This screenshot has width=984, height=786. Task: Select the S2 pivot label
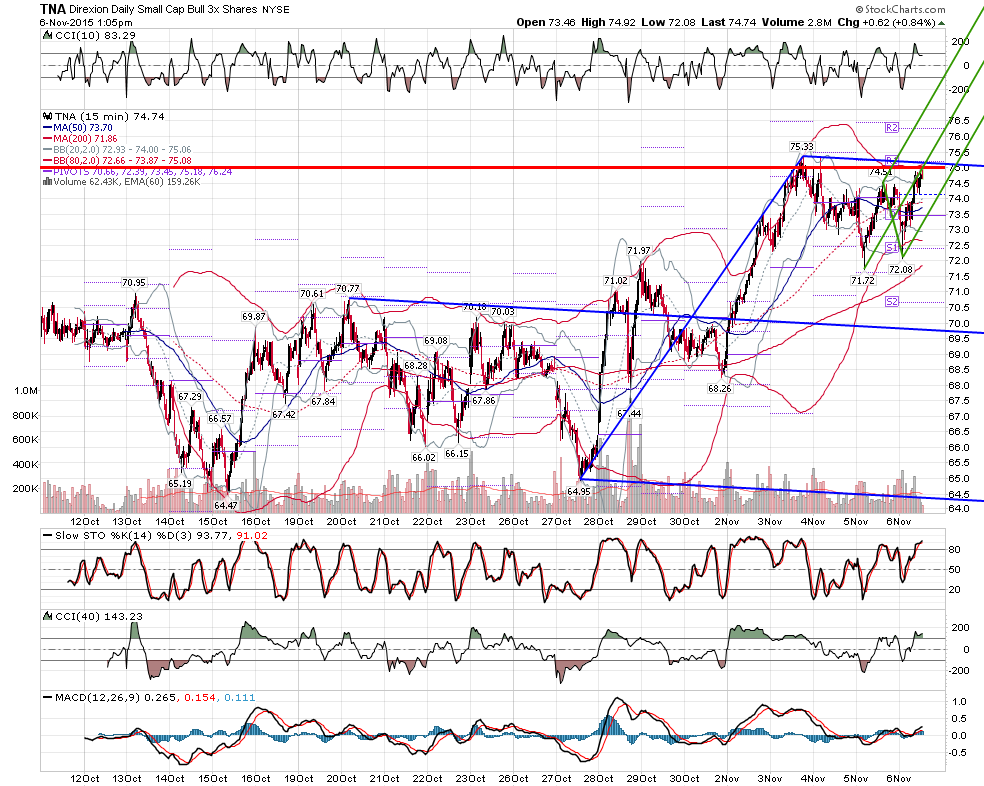[892, 302]
